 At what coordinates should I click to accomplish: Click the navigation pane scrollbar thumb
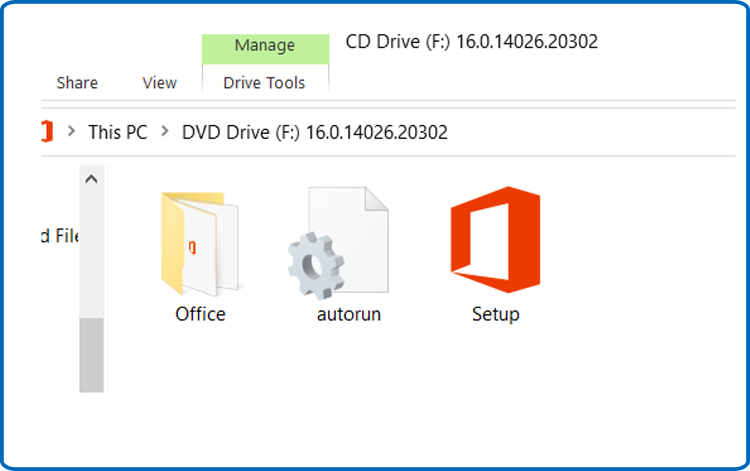click(x=91, y=355)
